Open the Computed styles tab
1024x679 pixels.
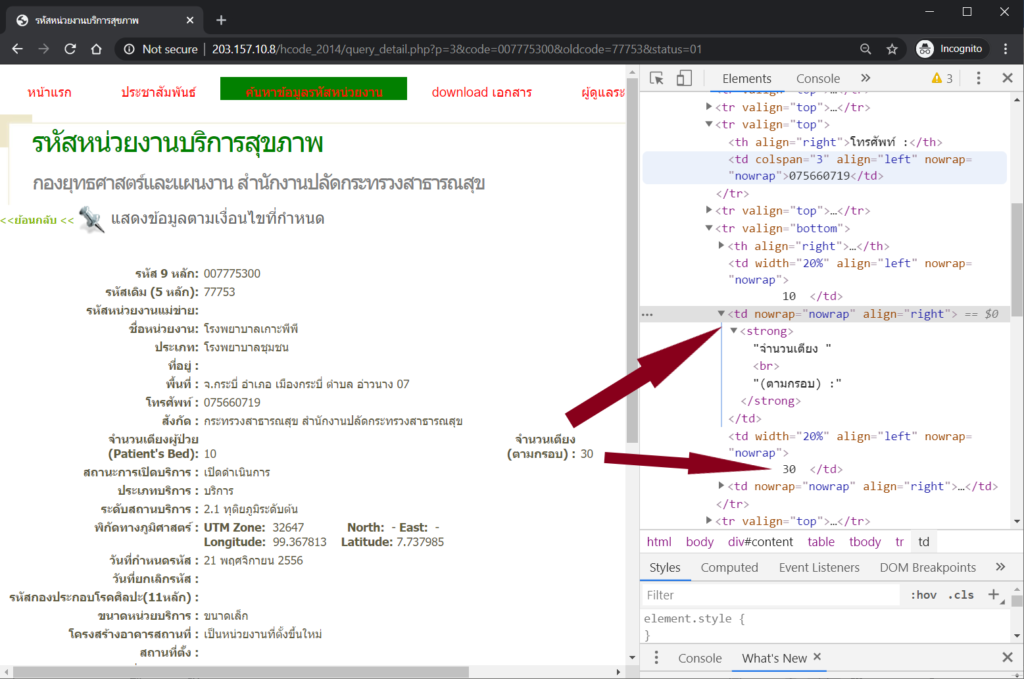click(x=729, y=567)
